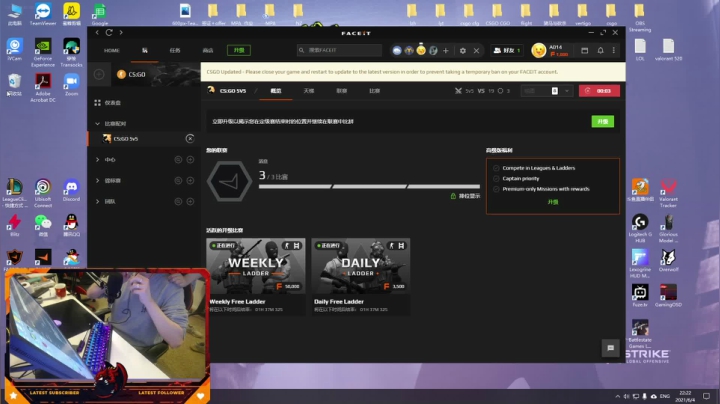Image resolution: width=720 pixels, height=404 pixels.
Task: Open the Daily Free Ladder card
Action: (x=360, y=276)
